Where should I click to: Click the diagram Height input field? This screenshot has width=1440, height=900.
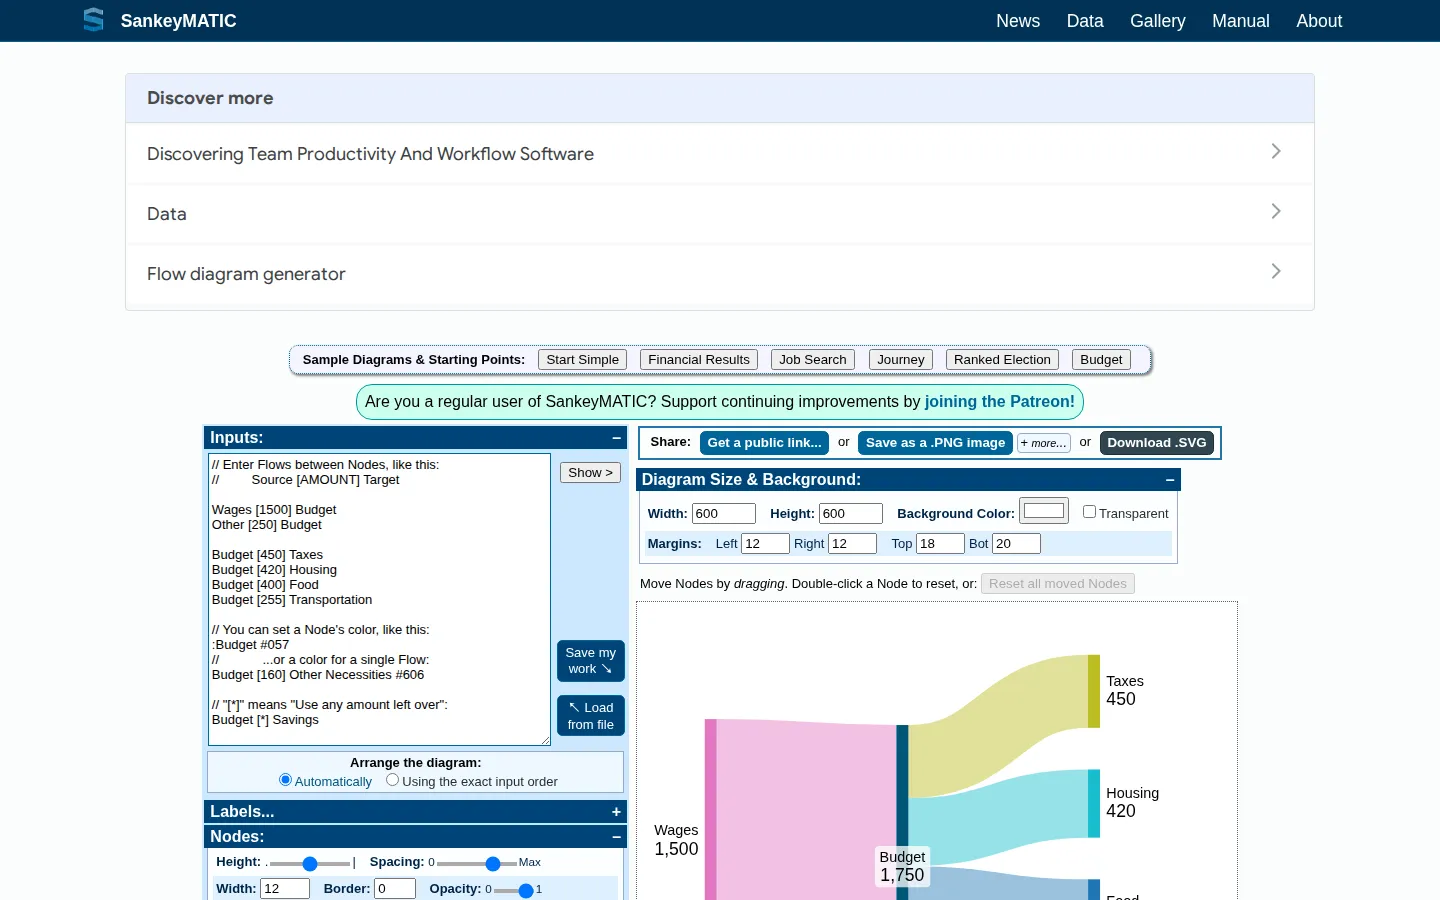851,514
